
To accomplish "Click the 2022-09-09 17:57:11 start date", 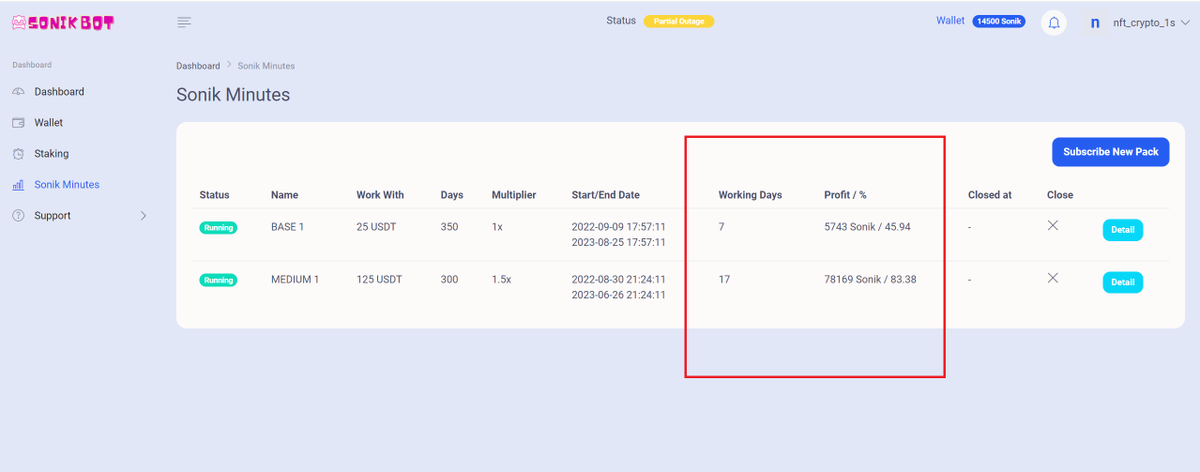I will click(618, 227).
